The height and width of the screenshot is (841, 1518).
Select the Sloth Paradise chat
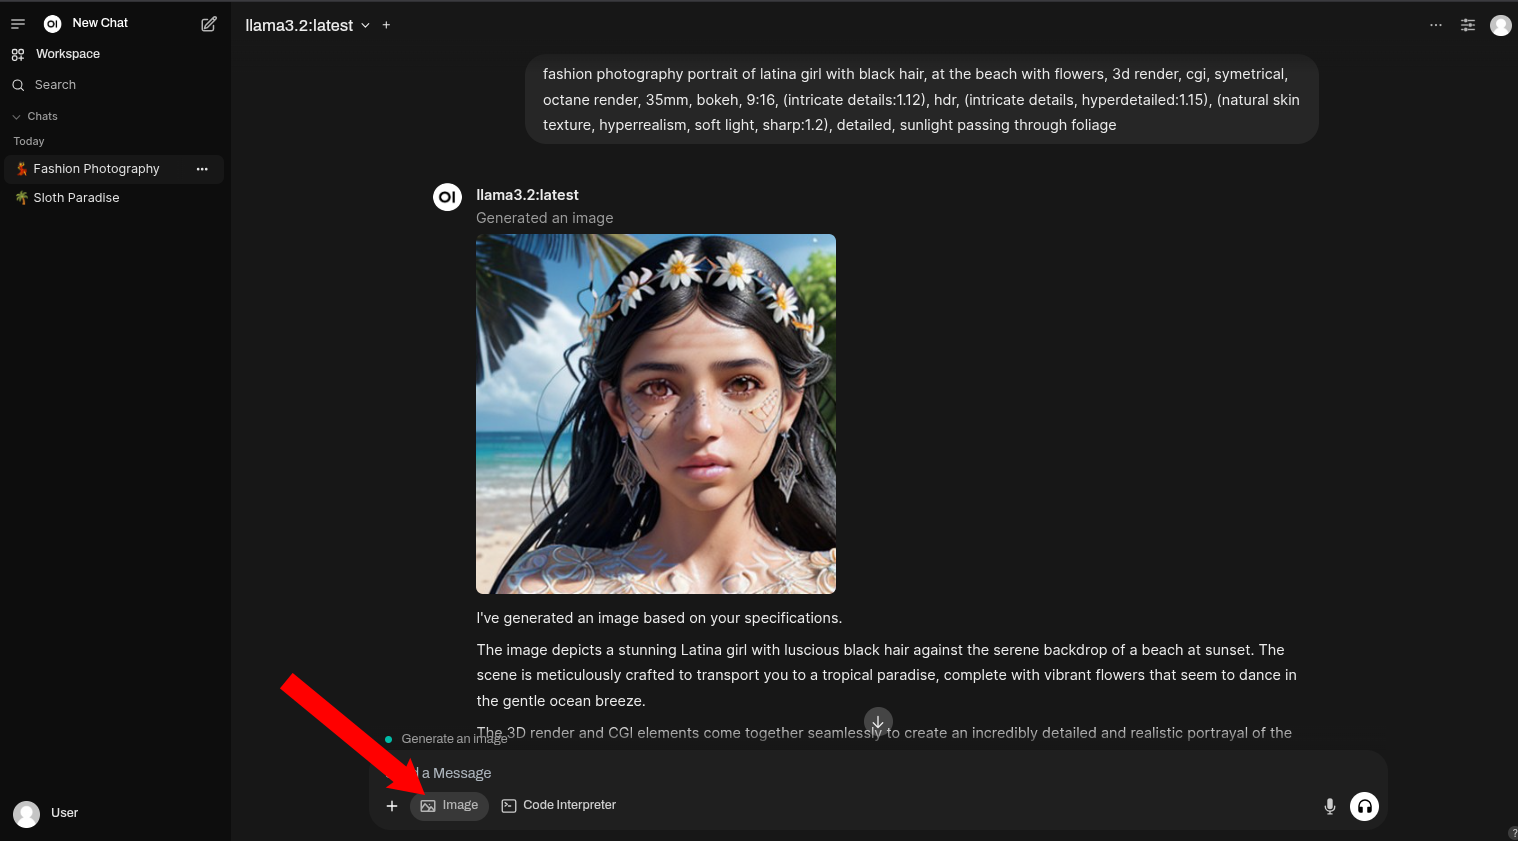click(75, 197)
